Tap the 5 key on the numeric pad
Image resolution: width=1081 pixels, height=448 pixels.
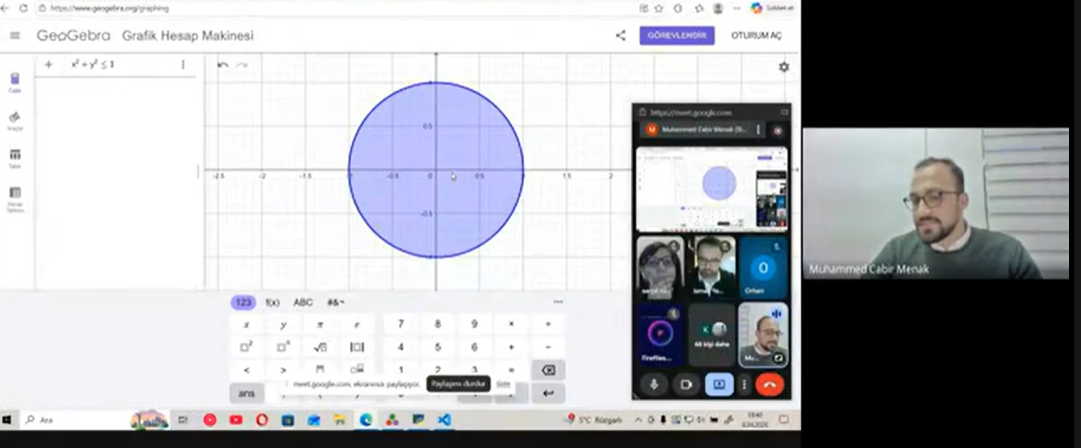coord(437,347)
